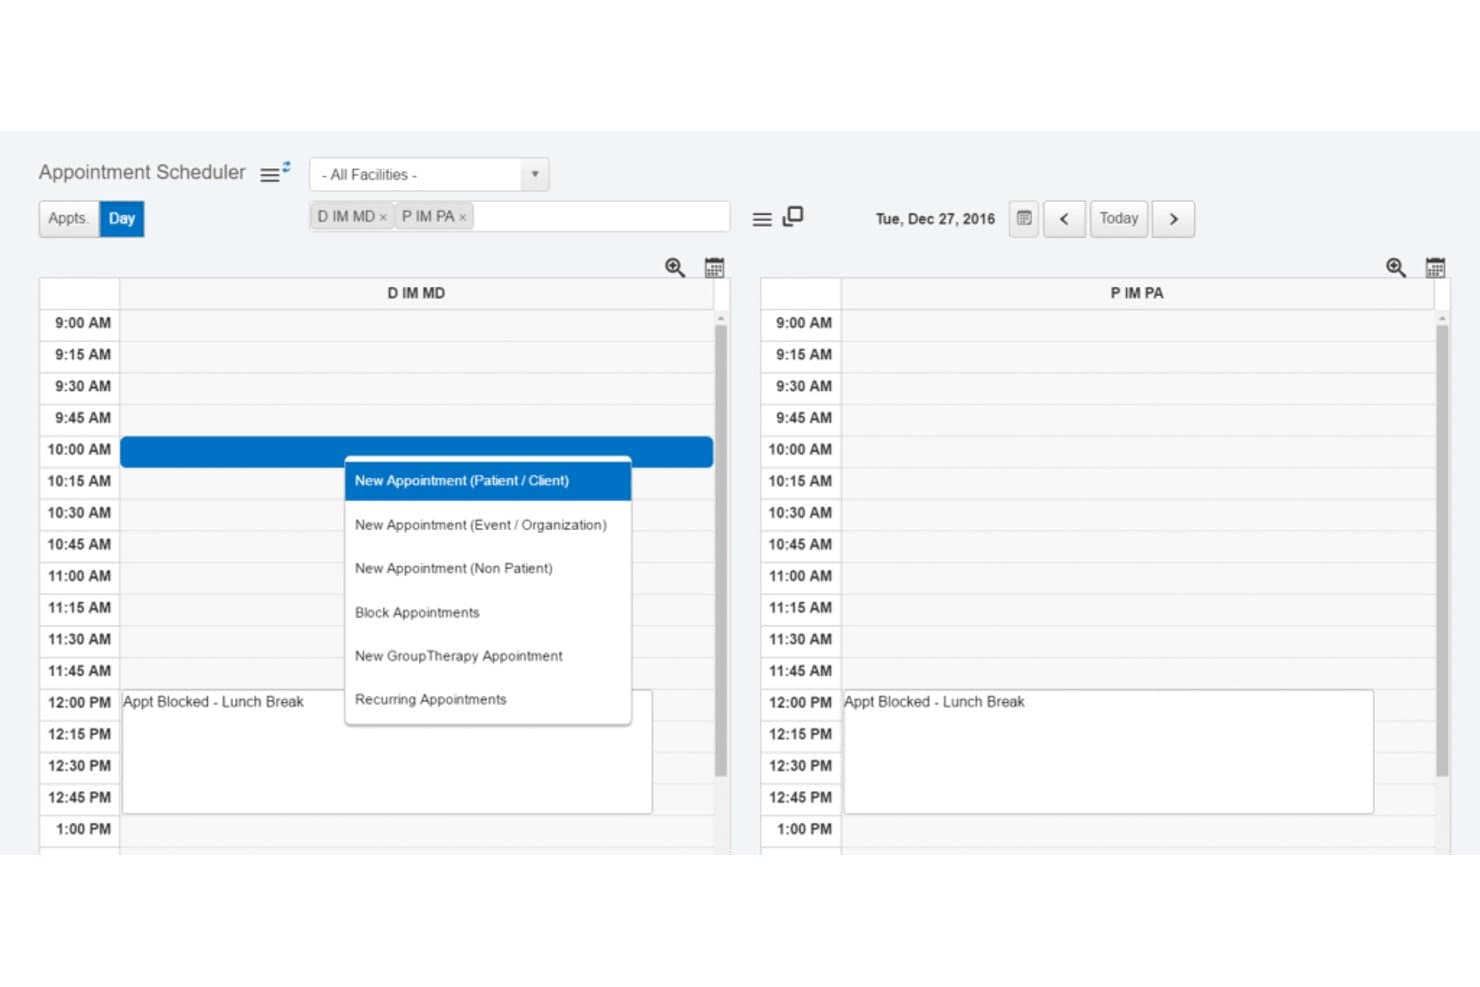This screenshot has width=1480, height=987.
Task: Click the overlapping-windows icon left of the date
Action: point(793,216)
